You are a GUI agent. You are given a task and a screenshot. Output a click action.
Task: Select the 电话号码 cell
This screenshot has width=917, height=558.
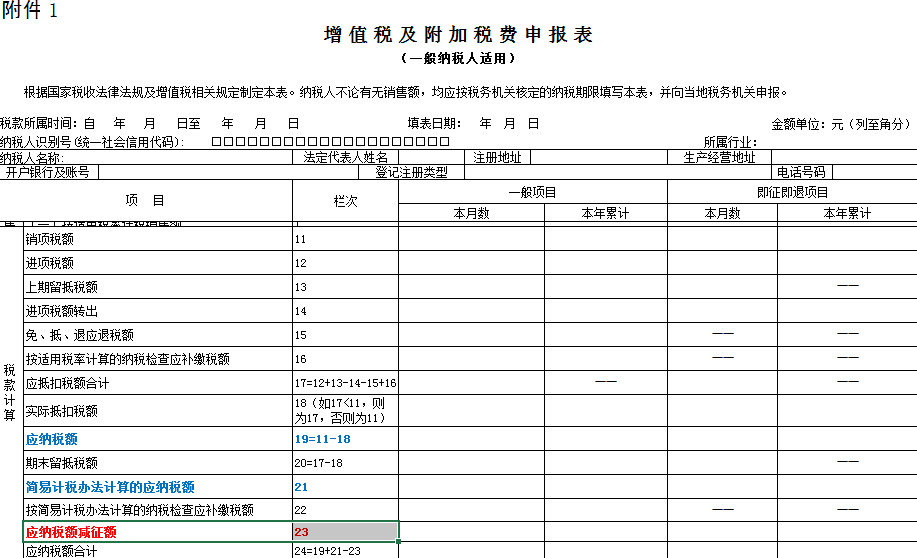(x=801, y=172)
